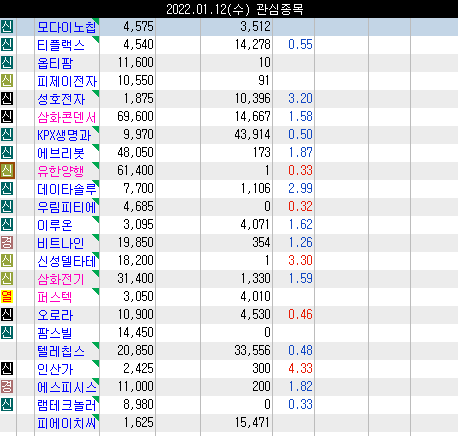The image size is (458, 436).
Task: Click the yellow 열 badge beside 퍼스텍
Action: (x=7, y=297)
